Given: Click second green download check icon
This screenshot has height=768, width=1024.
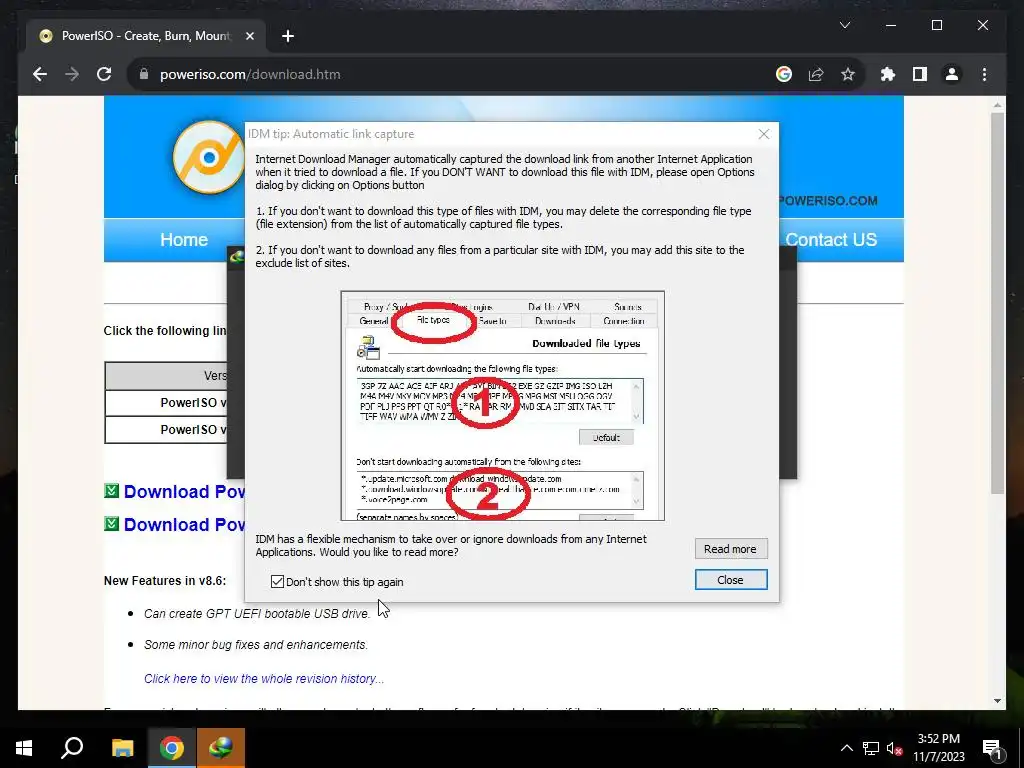Looking at the screenshot, I should pos(112,523).
